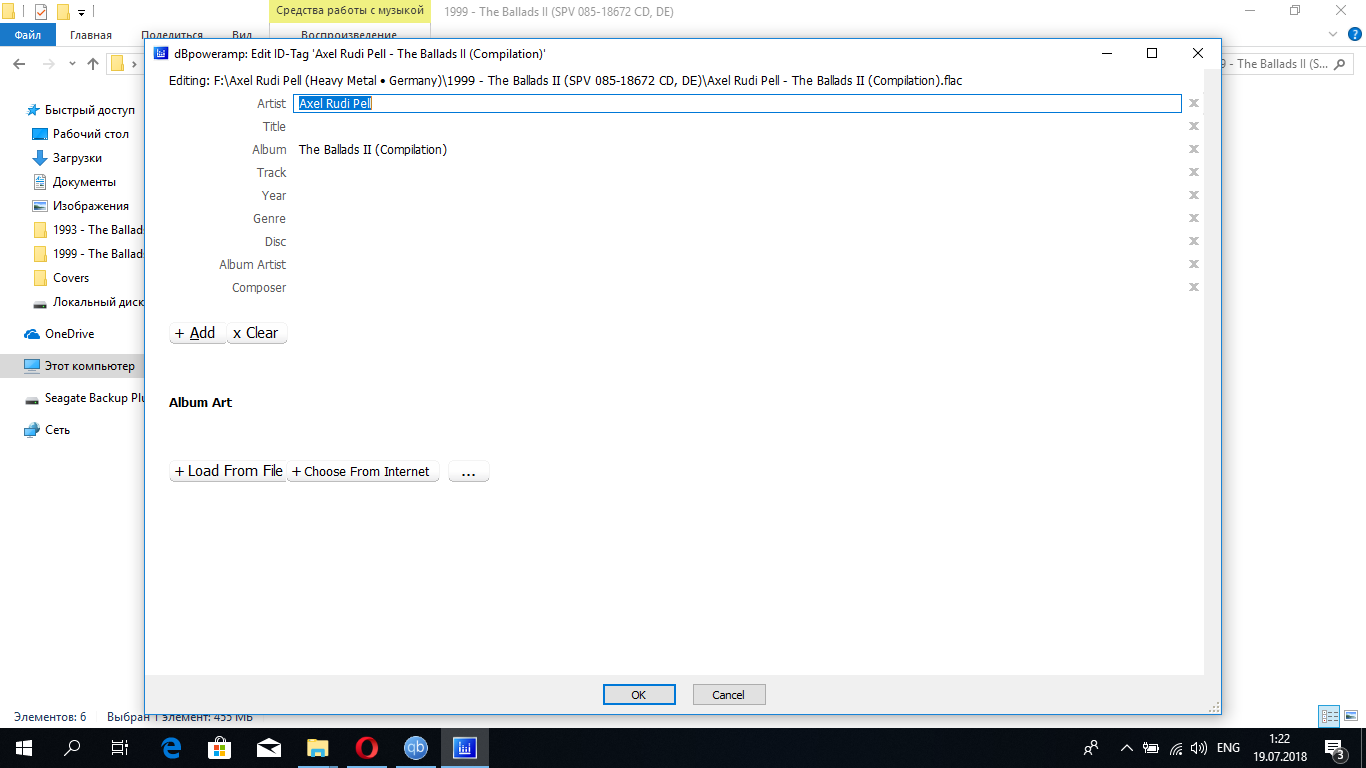The width and height of the screenshot is (1366, 768).
Task: Switch Explorer to details view
Action: pyautogui.click(x=1330, y=716)
